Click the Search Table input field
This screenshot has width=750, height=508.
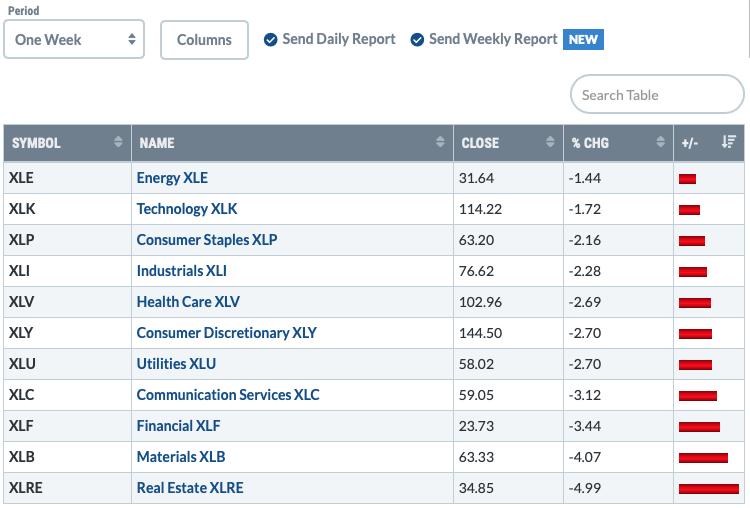(x=657, y=94)
